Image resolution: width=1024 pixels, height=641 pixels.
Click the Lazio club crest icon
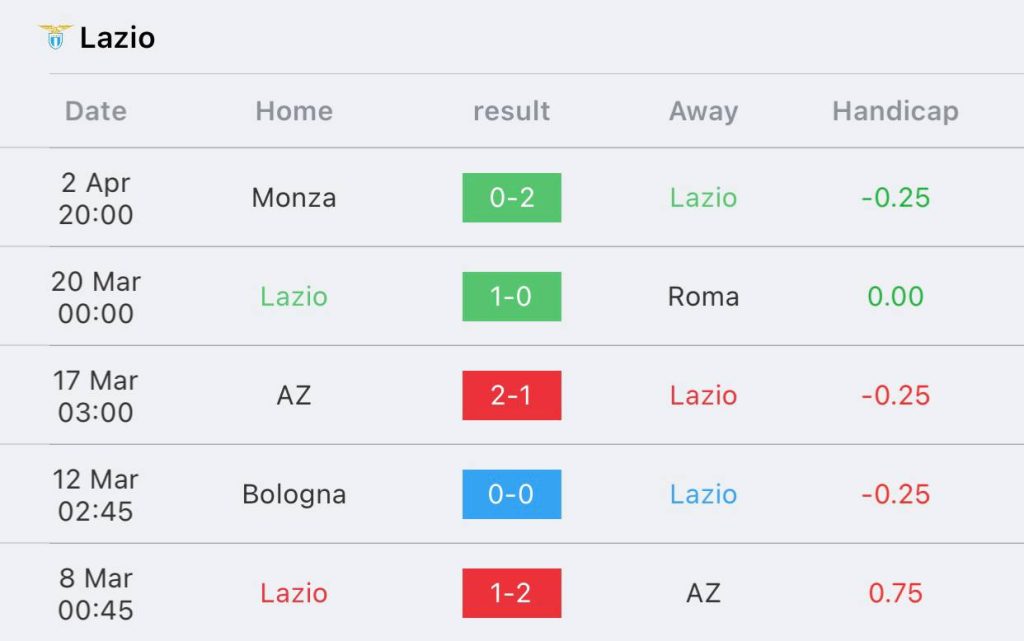56,37
